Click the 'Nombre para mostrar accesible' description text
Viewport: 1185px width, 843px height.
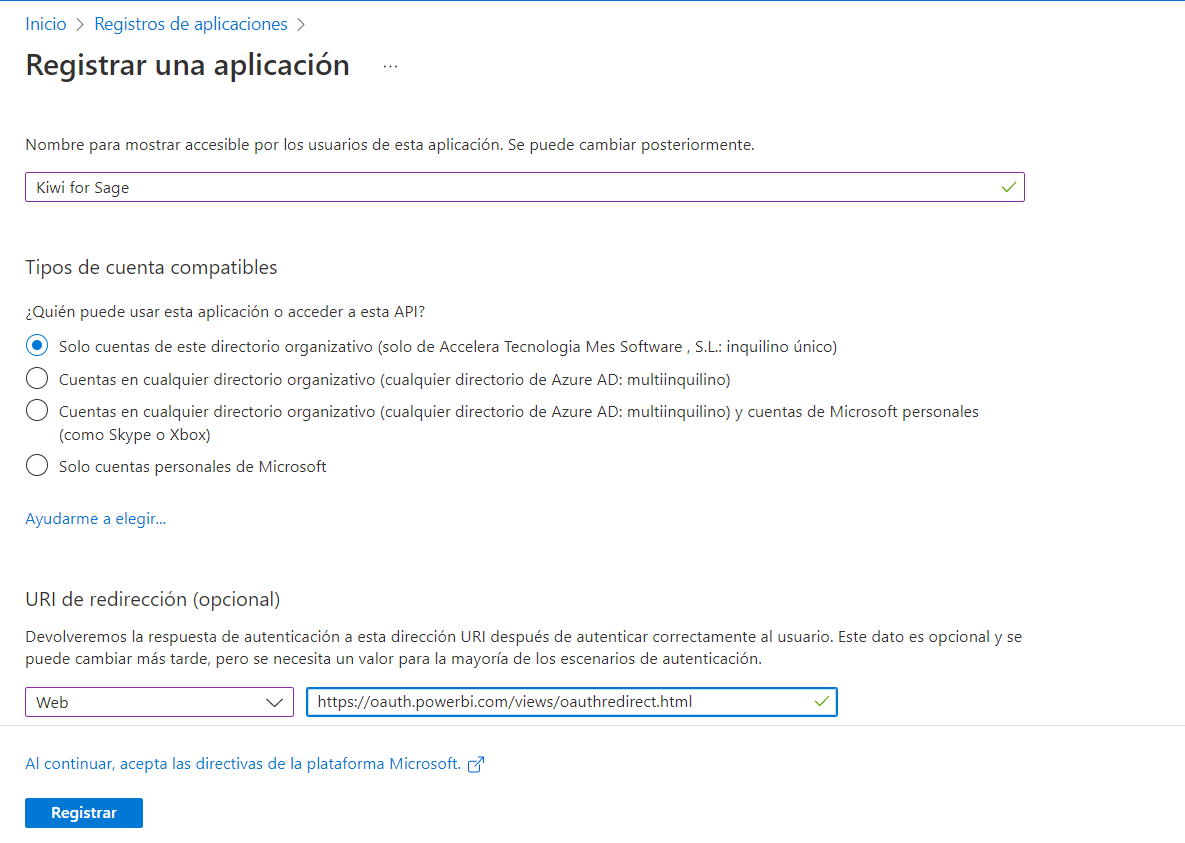tap(390, 144)
